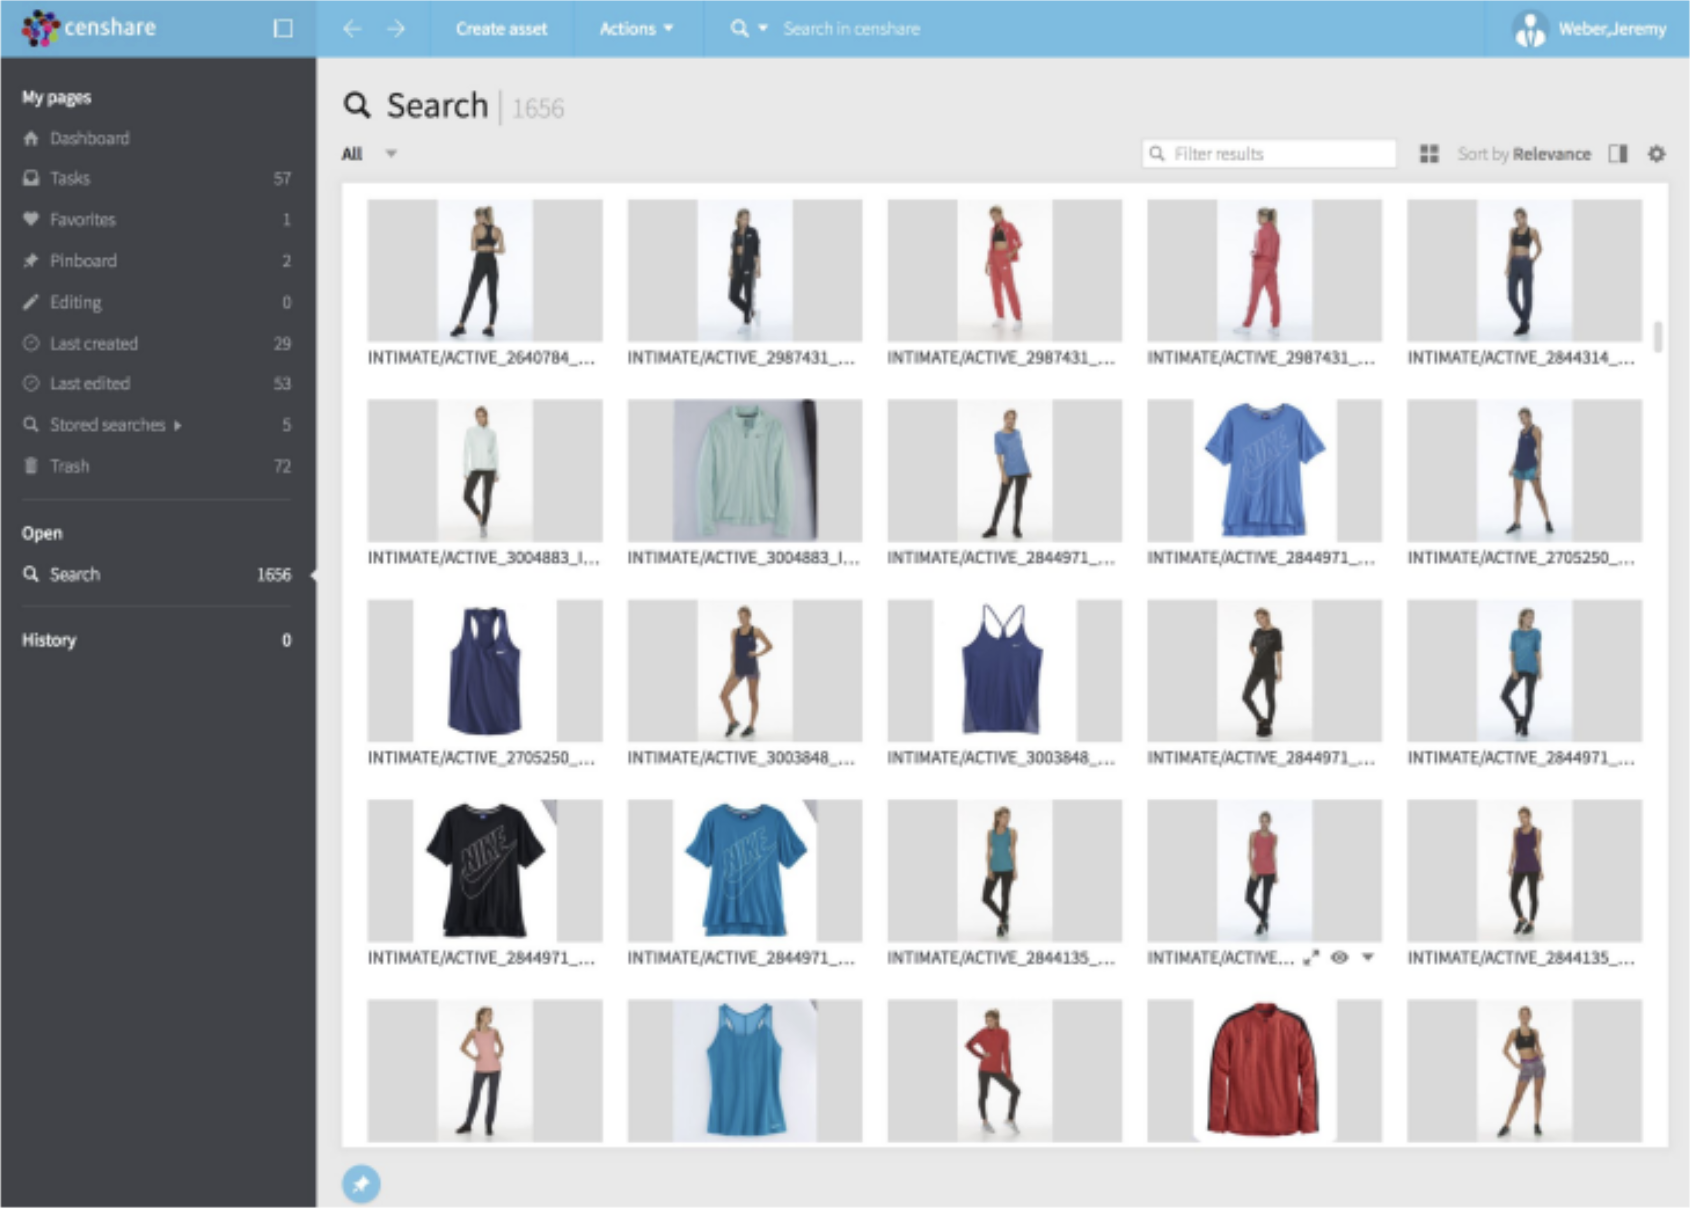Click the Last created clock icon

click(x=31, y=343)
